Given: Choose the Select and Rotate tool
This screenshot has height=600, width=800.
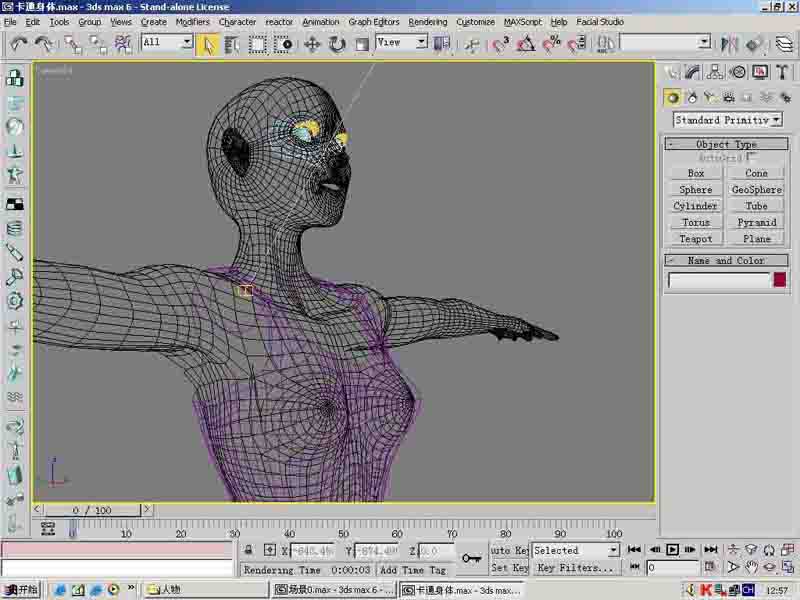Looking at the screenshot, I should [x=337, y=44].
